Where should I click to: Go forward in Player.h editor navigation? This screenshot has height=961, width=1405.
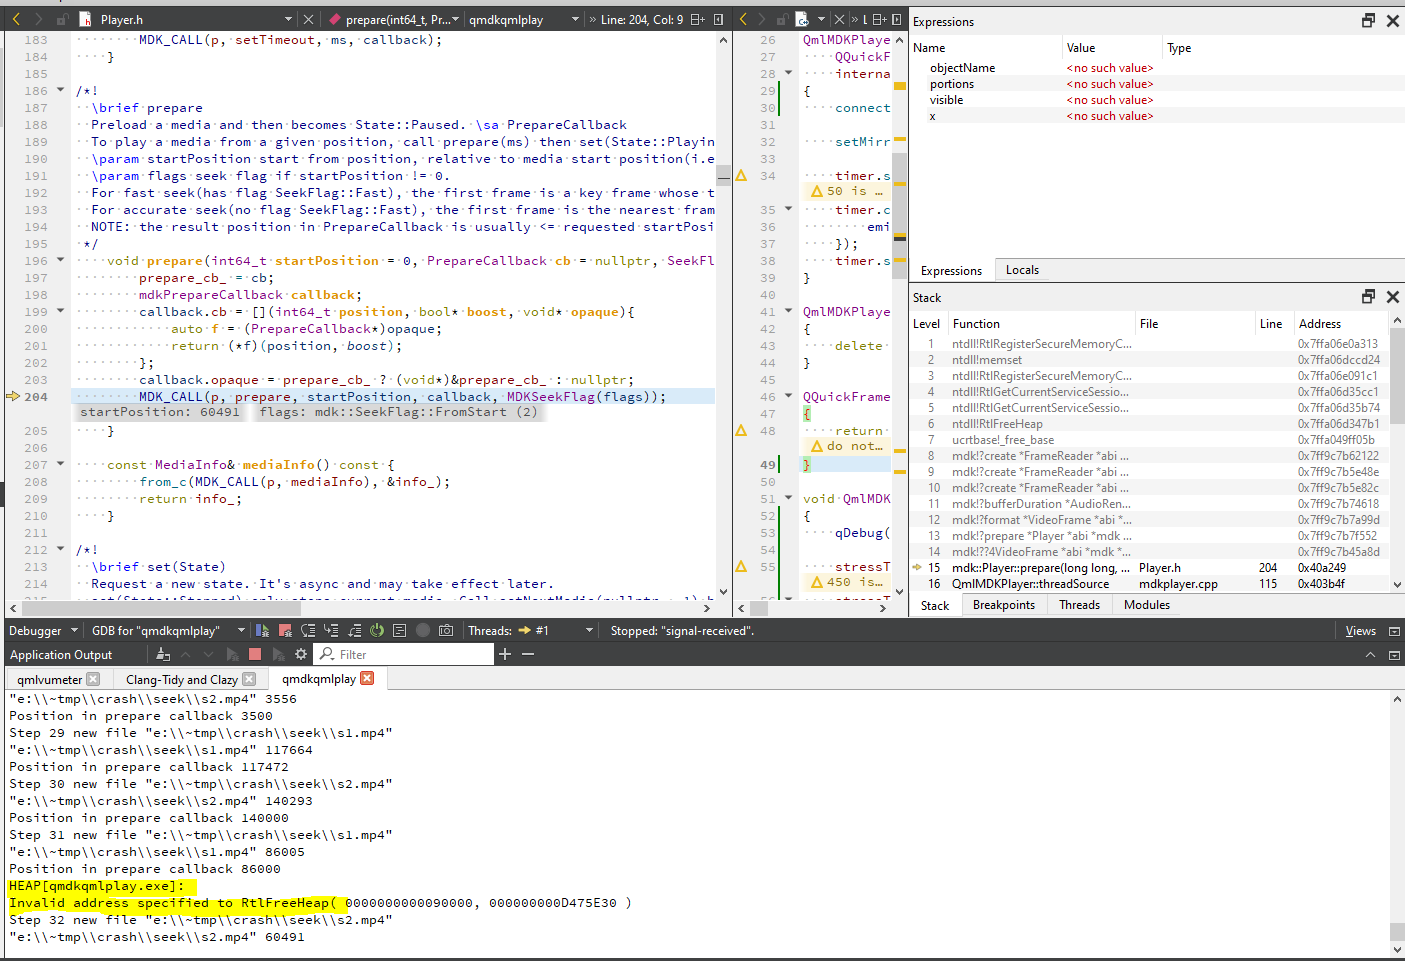click(x=39, y=19)
